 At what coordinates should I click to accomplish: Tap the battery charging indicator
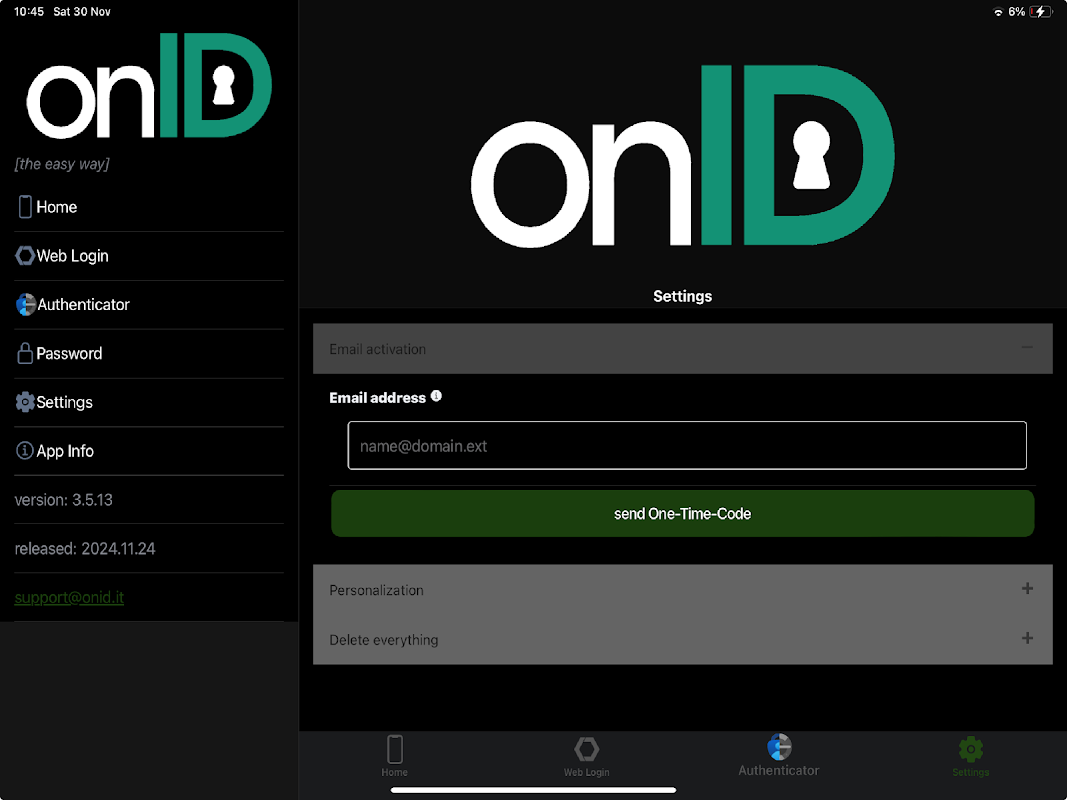pos(1040,12)
